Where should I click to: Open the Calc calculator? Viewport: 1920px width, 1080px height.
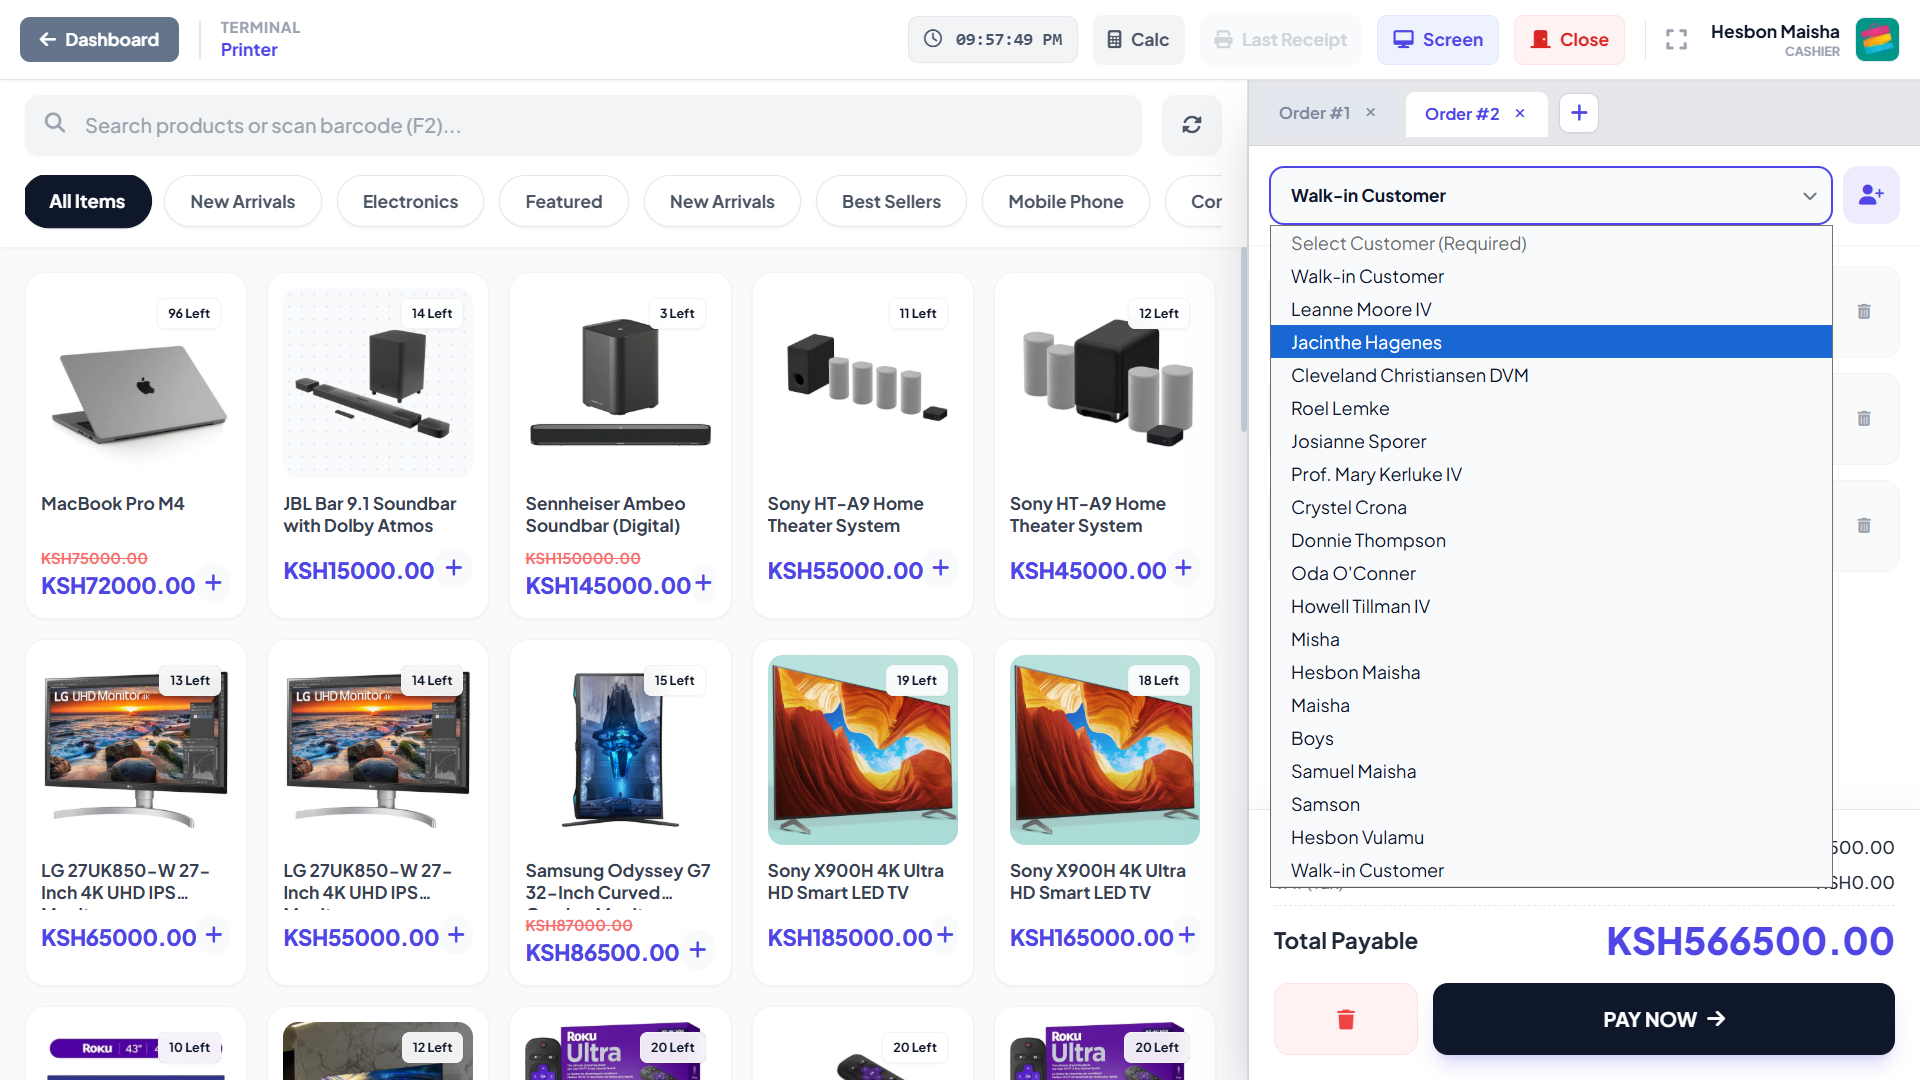click(x=1138, y=40)
